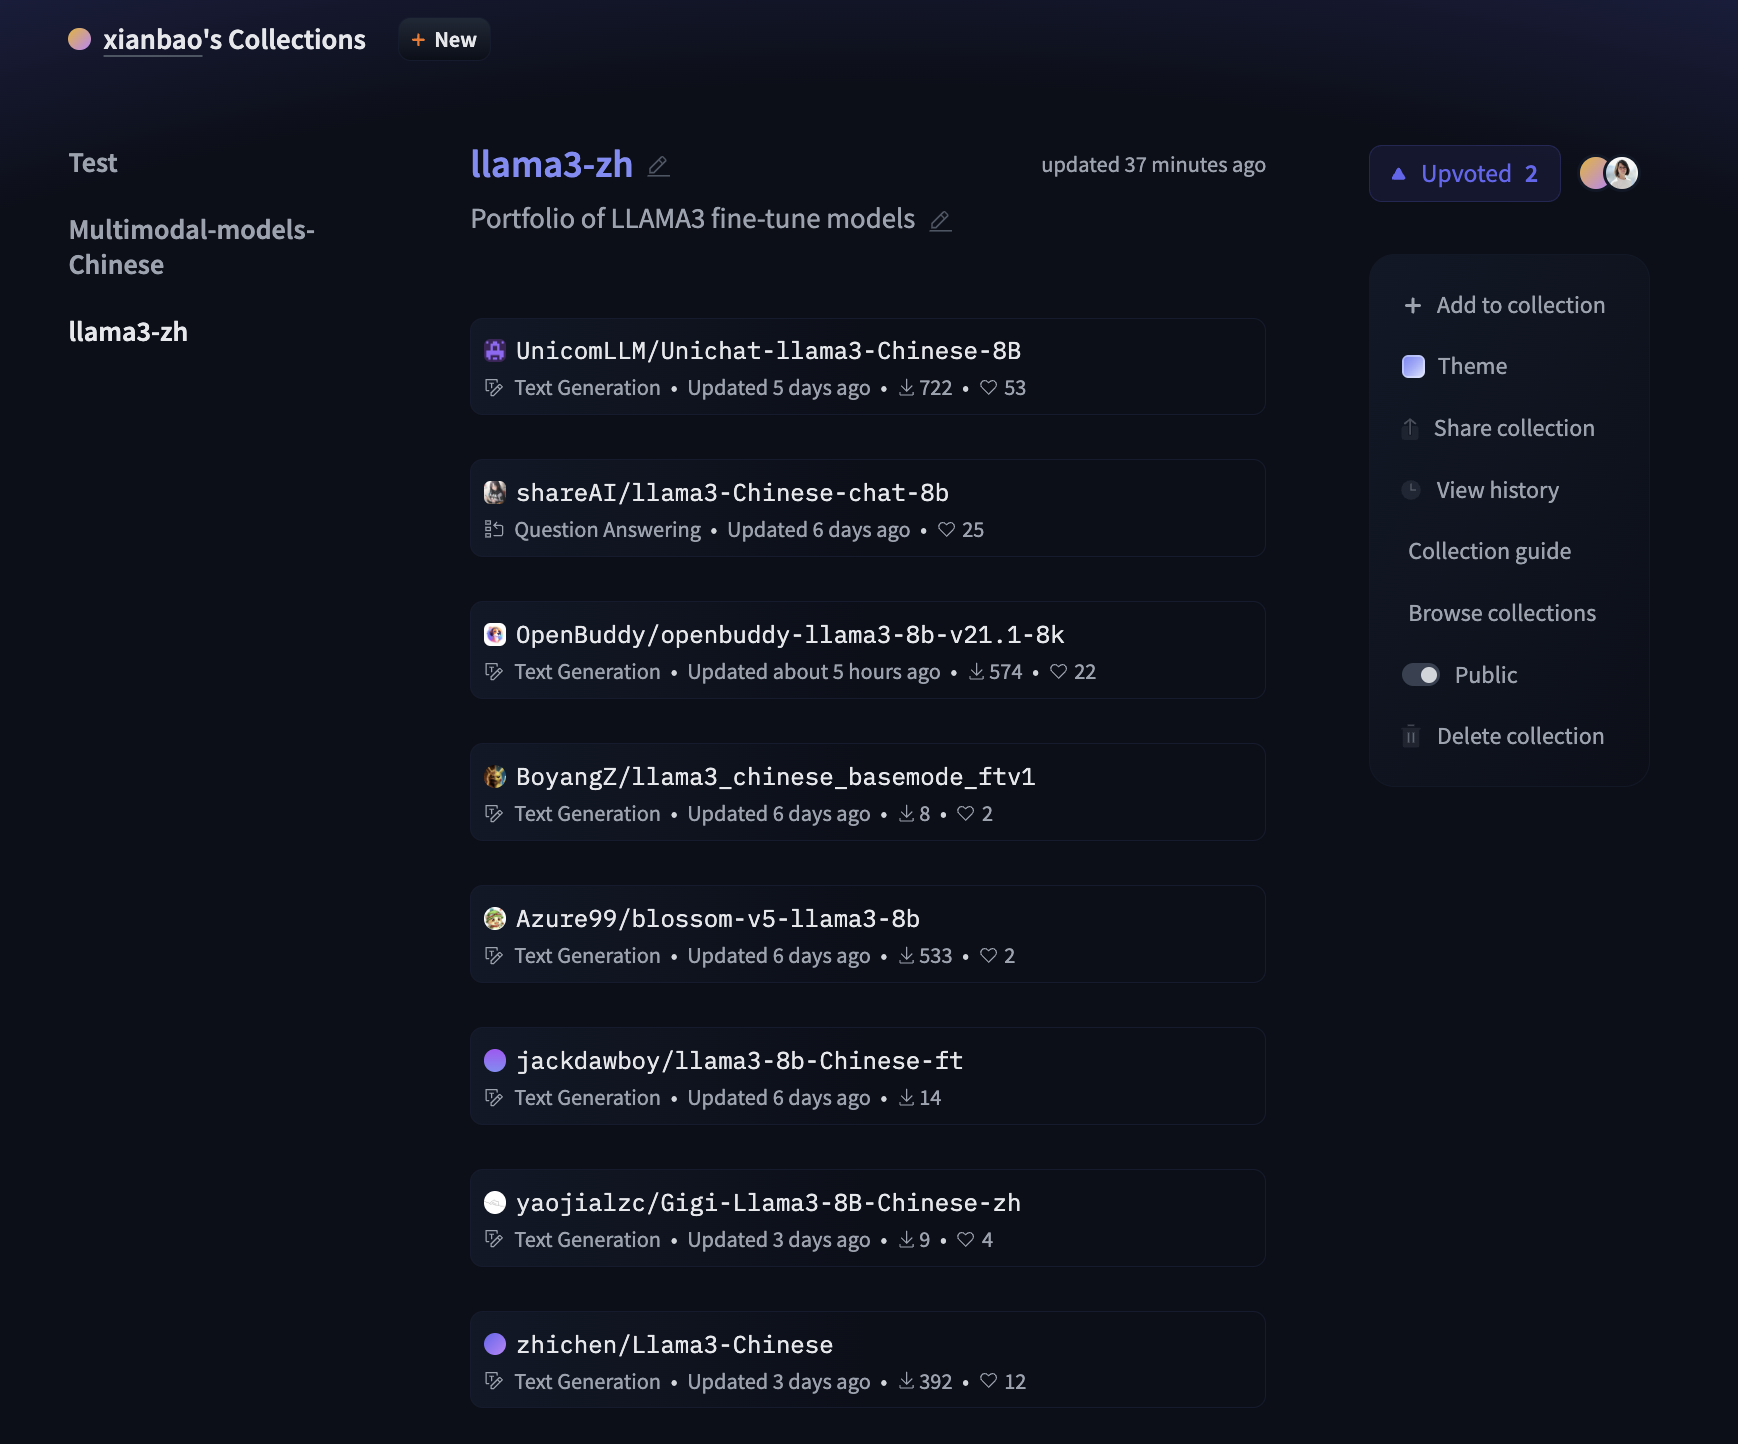Viewport: 1738px width, 1444px height.
Task: Delete collection via sidebar option
Action: pos(1519,736)
